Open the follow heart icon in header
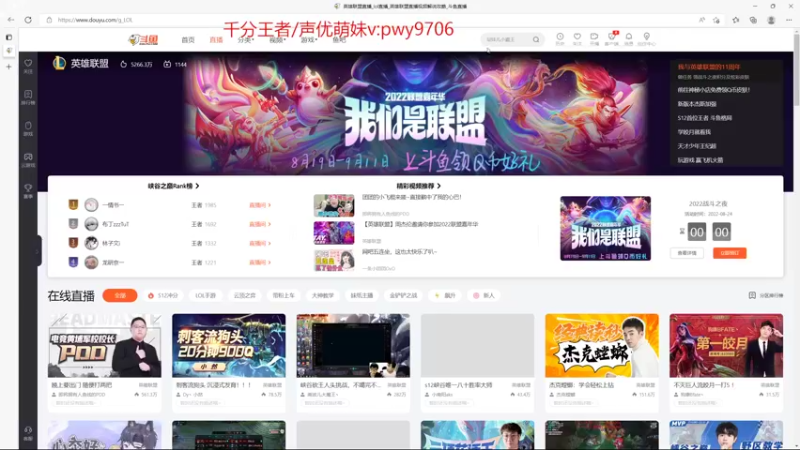The height and width of the screenshot is (450, 800). point(577,37)
